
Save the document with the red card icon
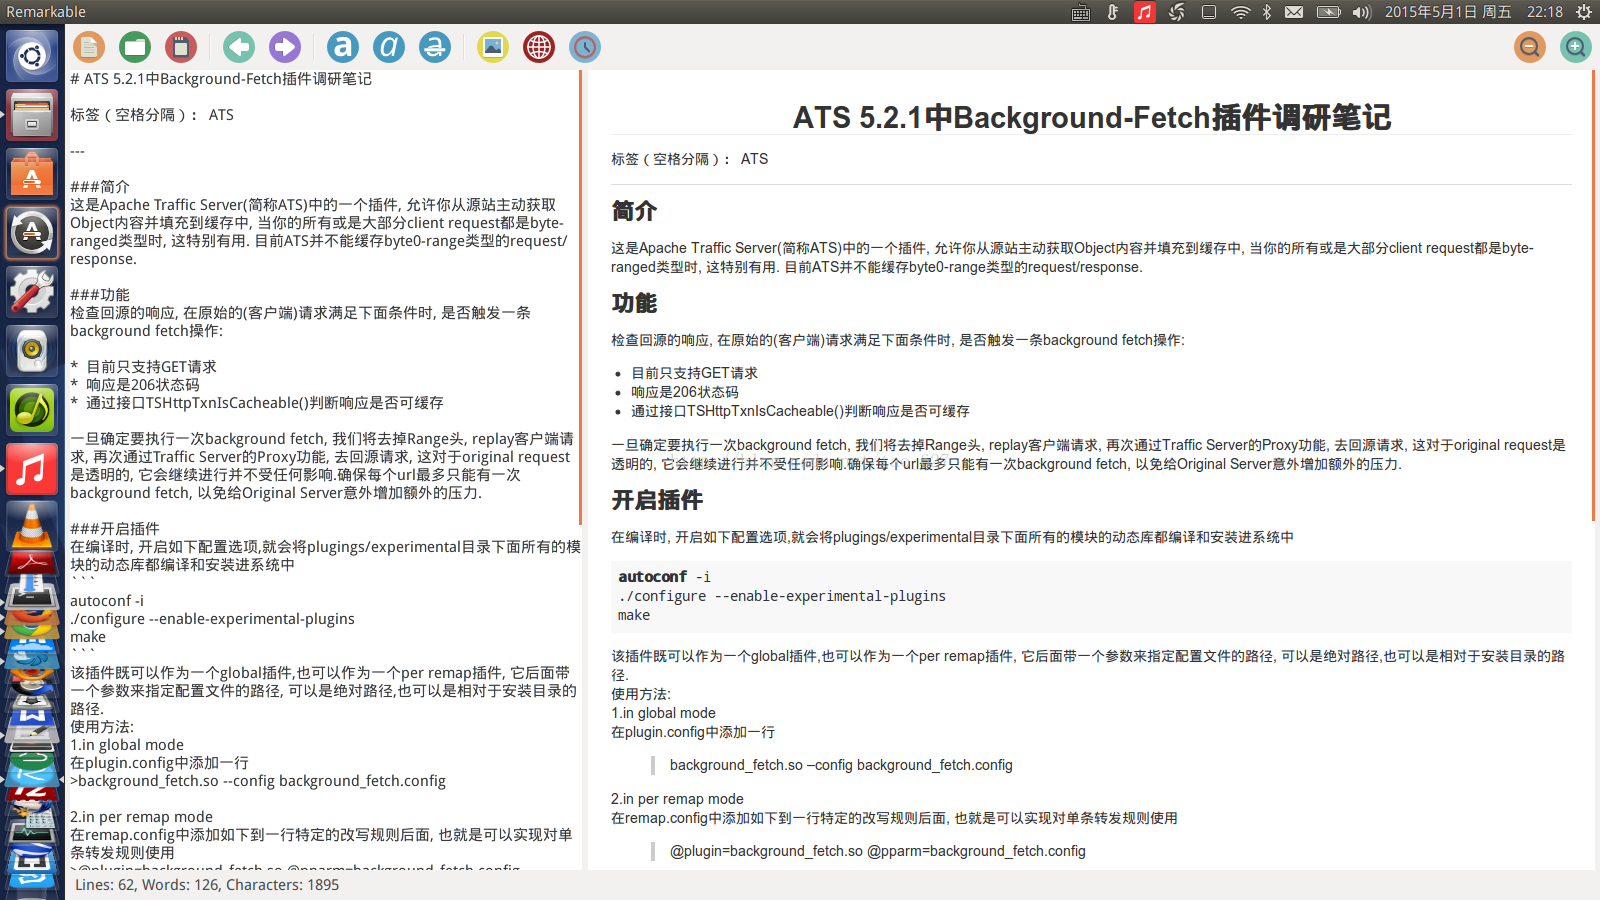(181, 47)
